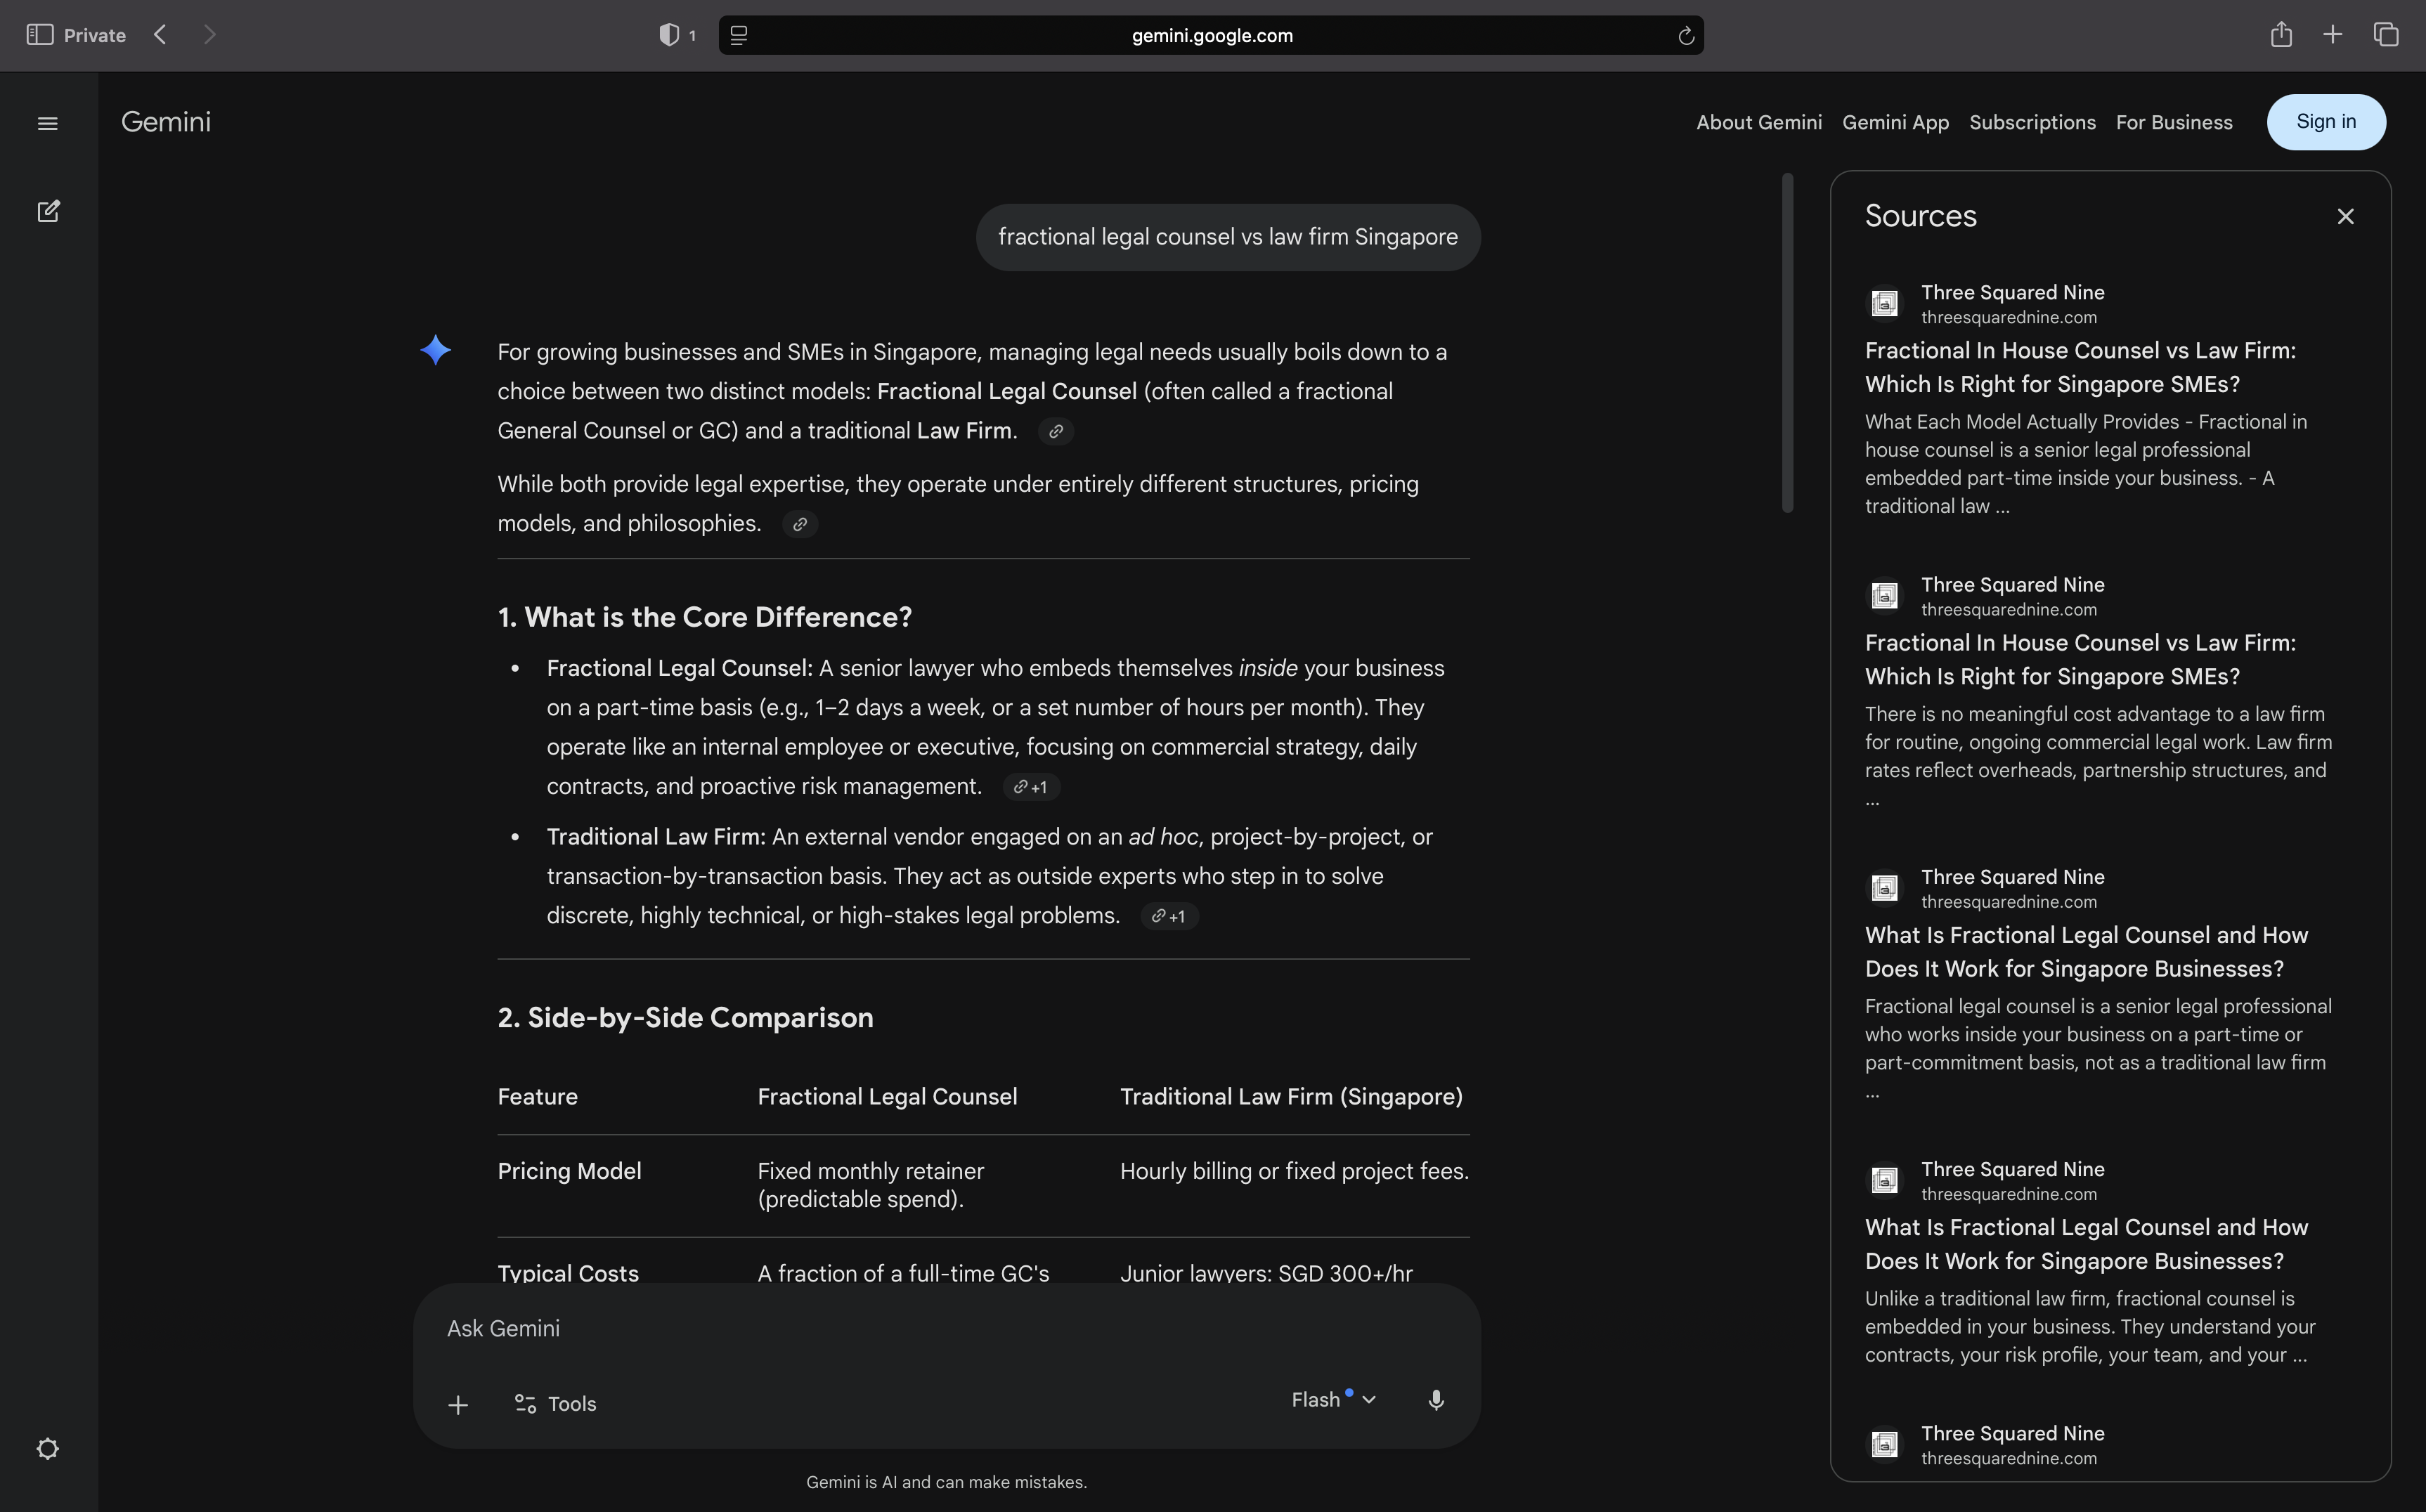Open About Gemini in the top navigation

point(1759,122)
